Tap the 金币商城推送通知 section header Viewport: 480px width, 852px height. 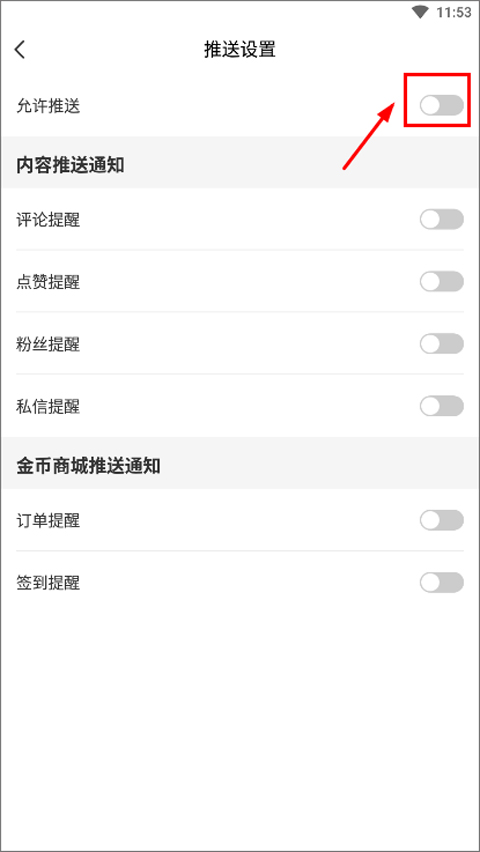pos(88,466)
